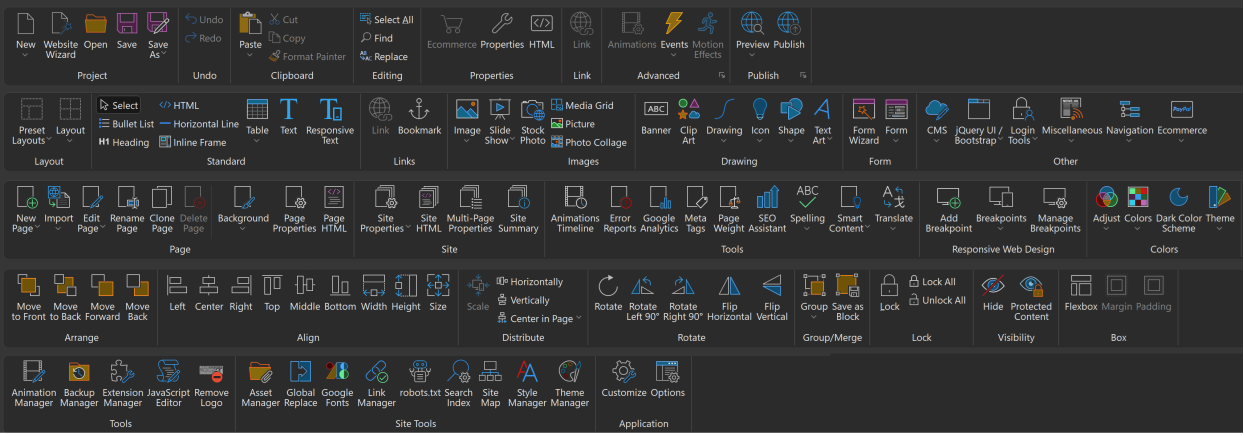Viewport: 1244px width, 436px height.
Task: Activate the Select tool
Action: [119, 105]
